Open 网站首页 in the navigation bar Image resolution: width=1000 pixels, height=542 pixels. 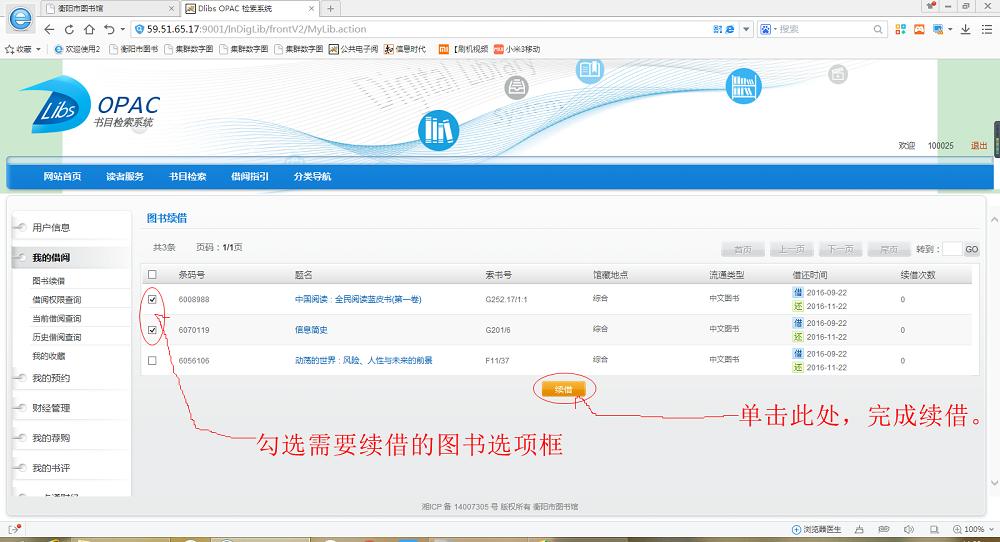click(x=62, y=177)
